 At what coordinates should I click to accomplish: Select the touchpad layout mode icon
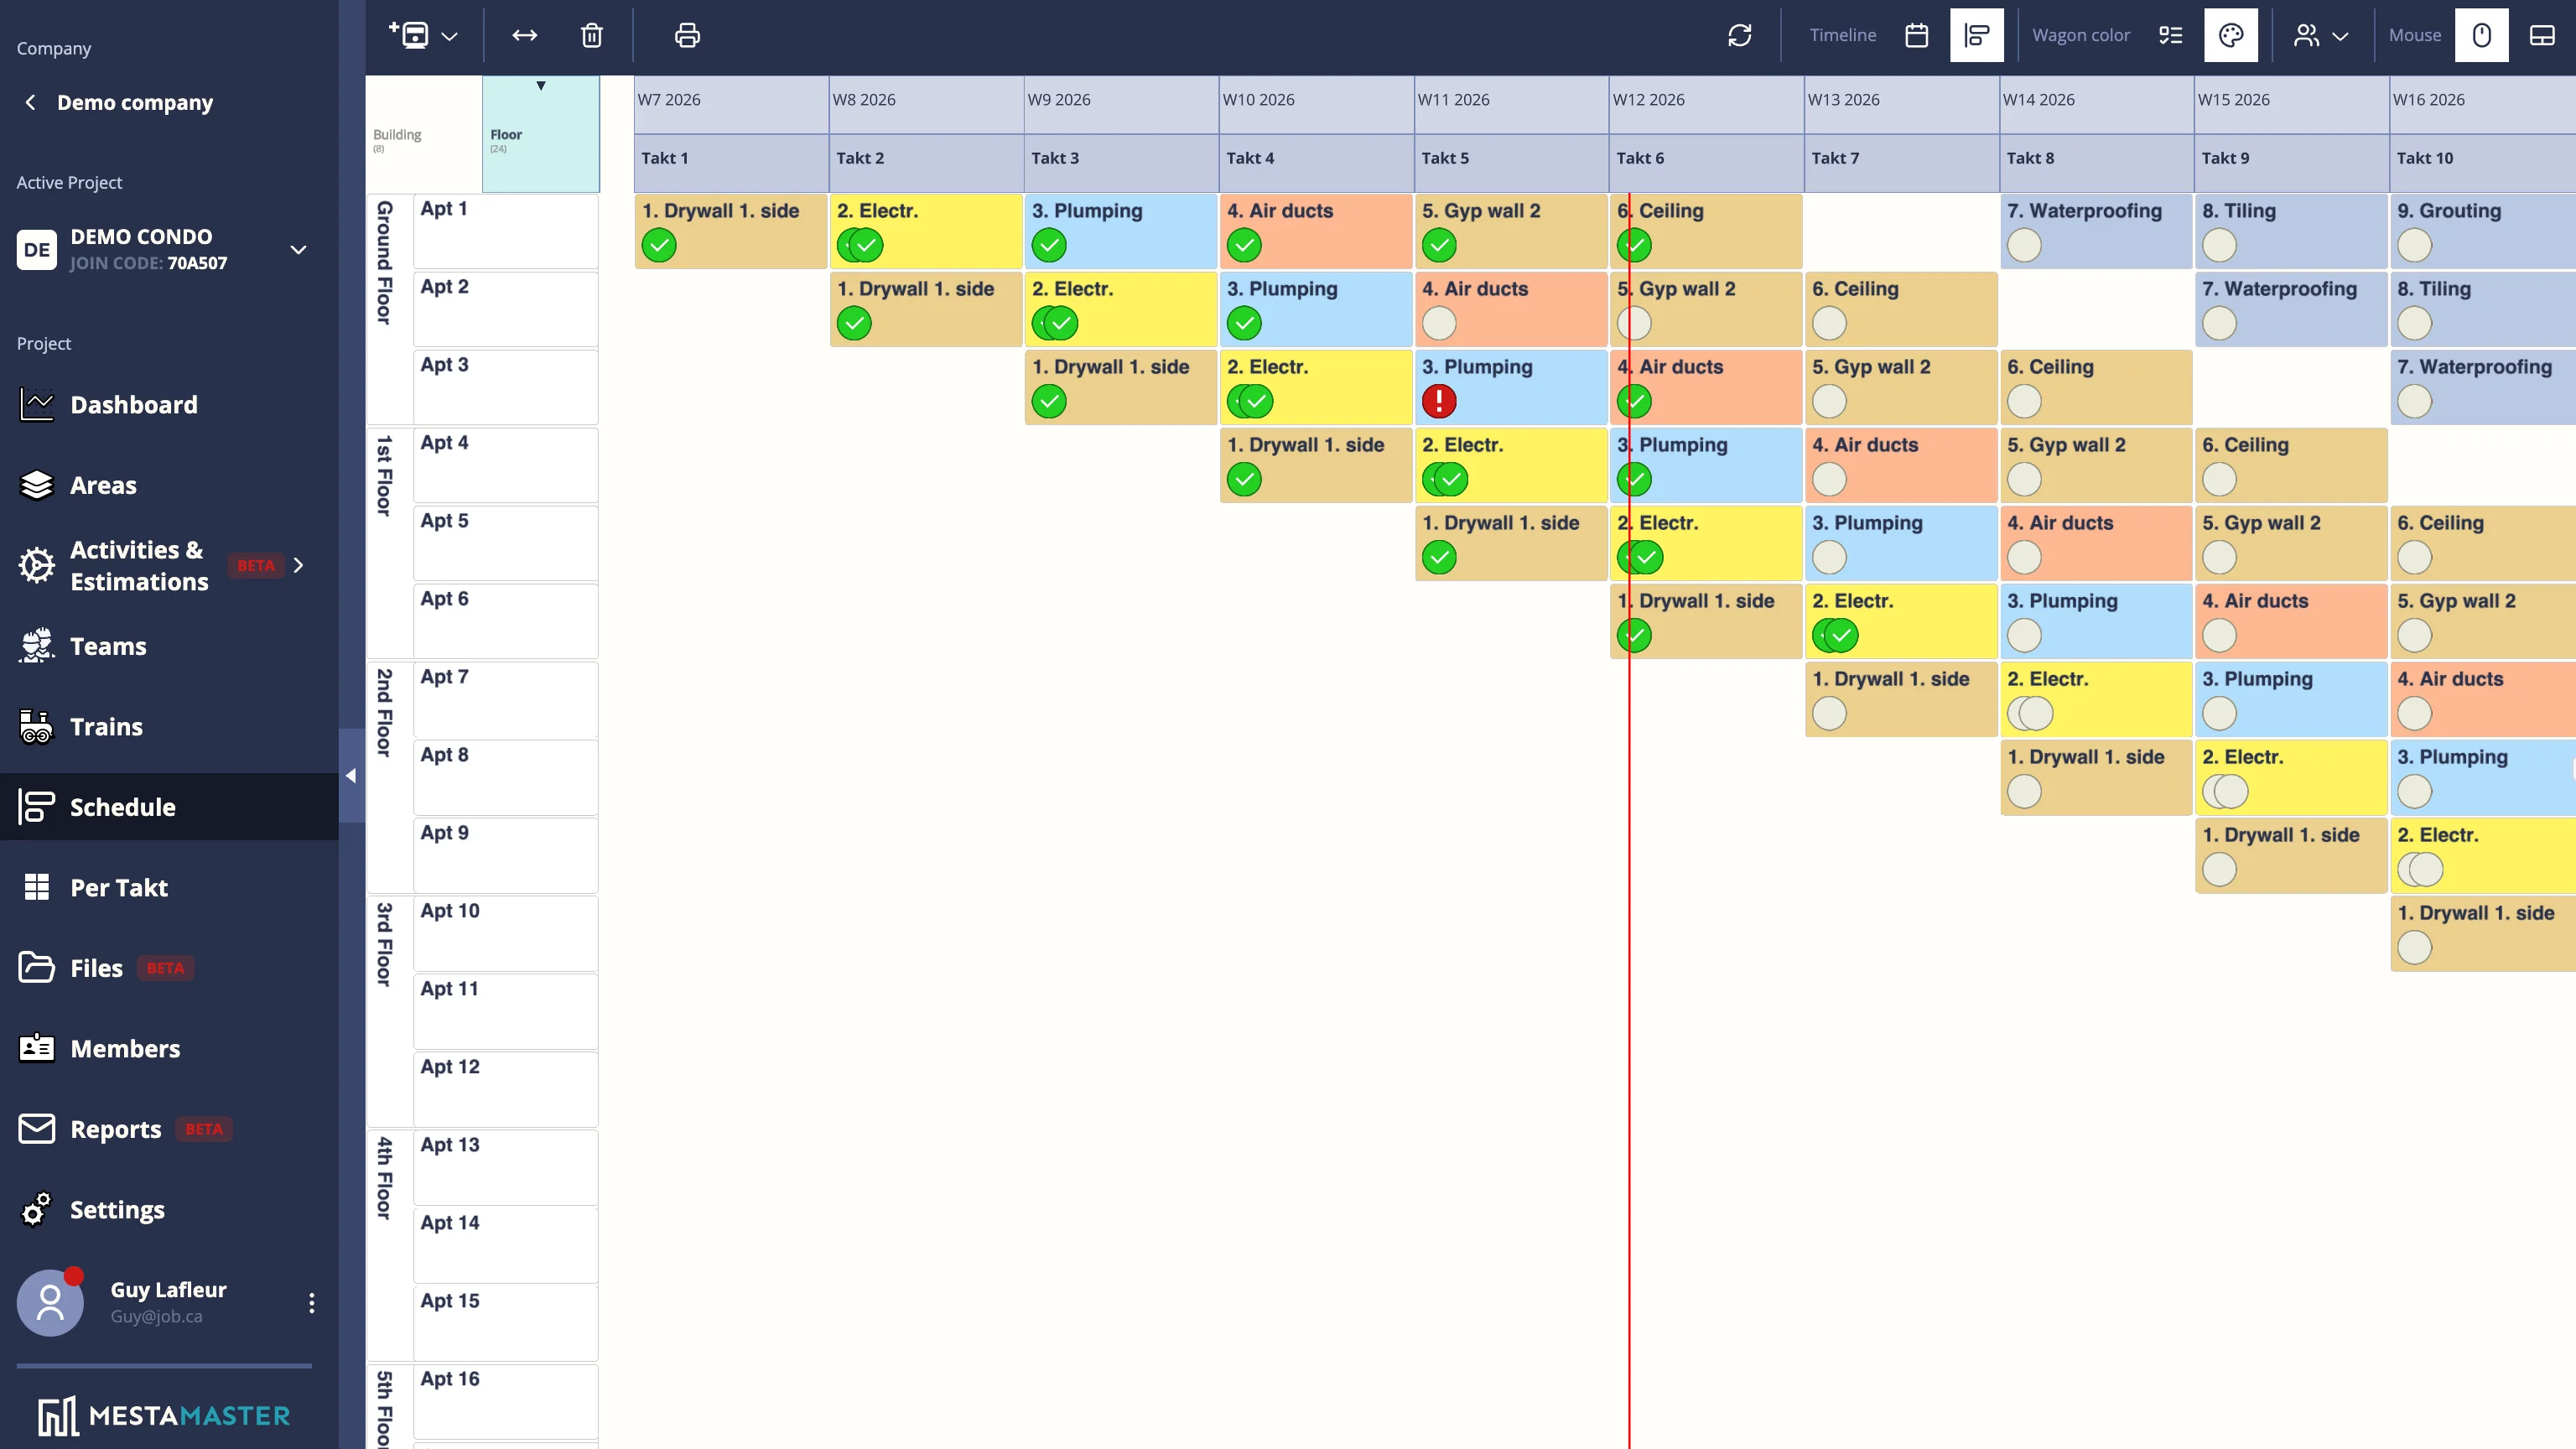(2542, 36)
